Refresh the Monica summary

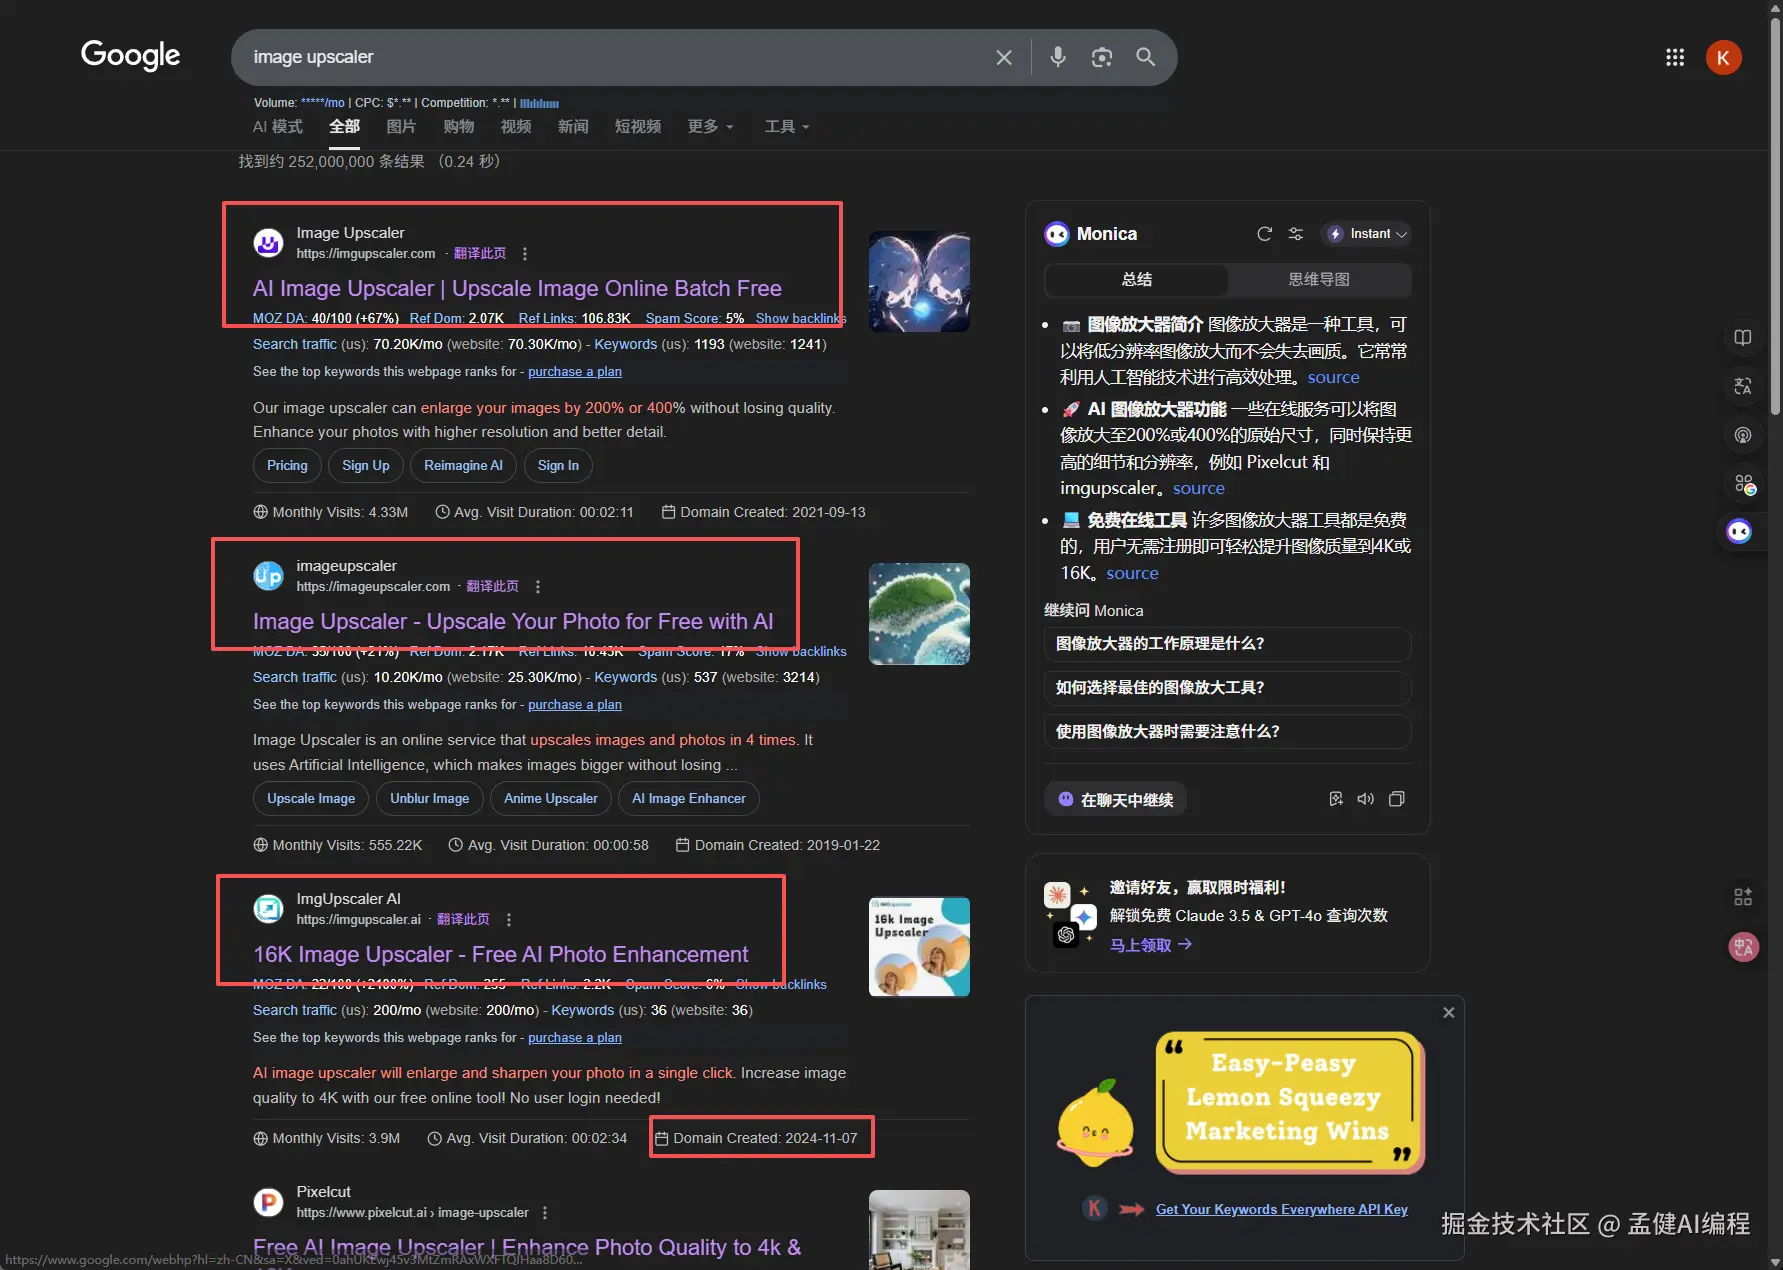(1264, 234)
